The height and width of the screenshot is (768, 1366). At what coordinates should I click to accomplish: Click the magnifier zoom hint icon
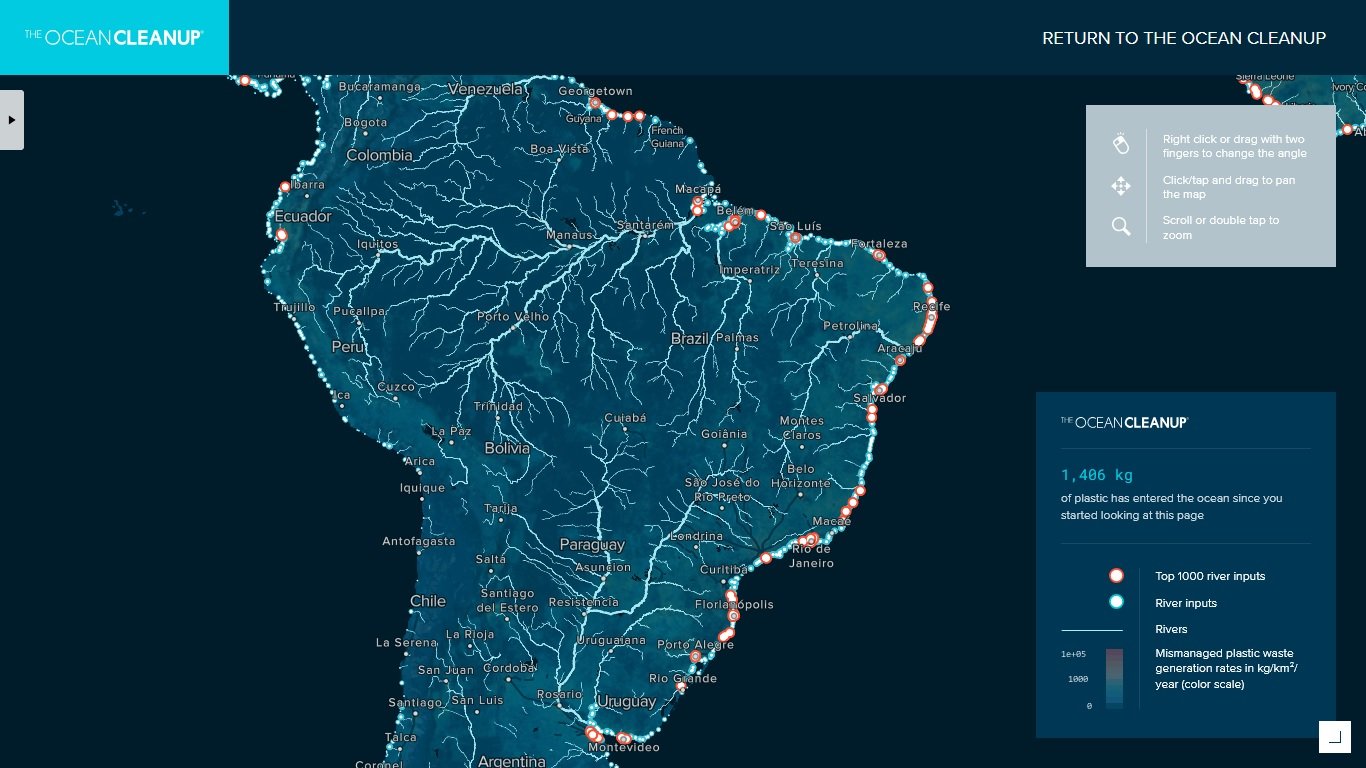[x=1121, y=227]
